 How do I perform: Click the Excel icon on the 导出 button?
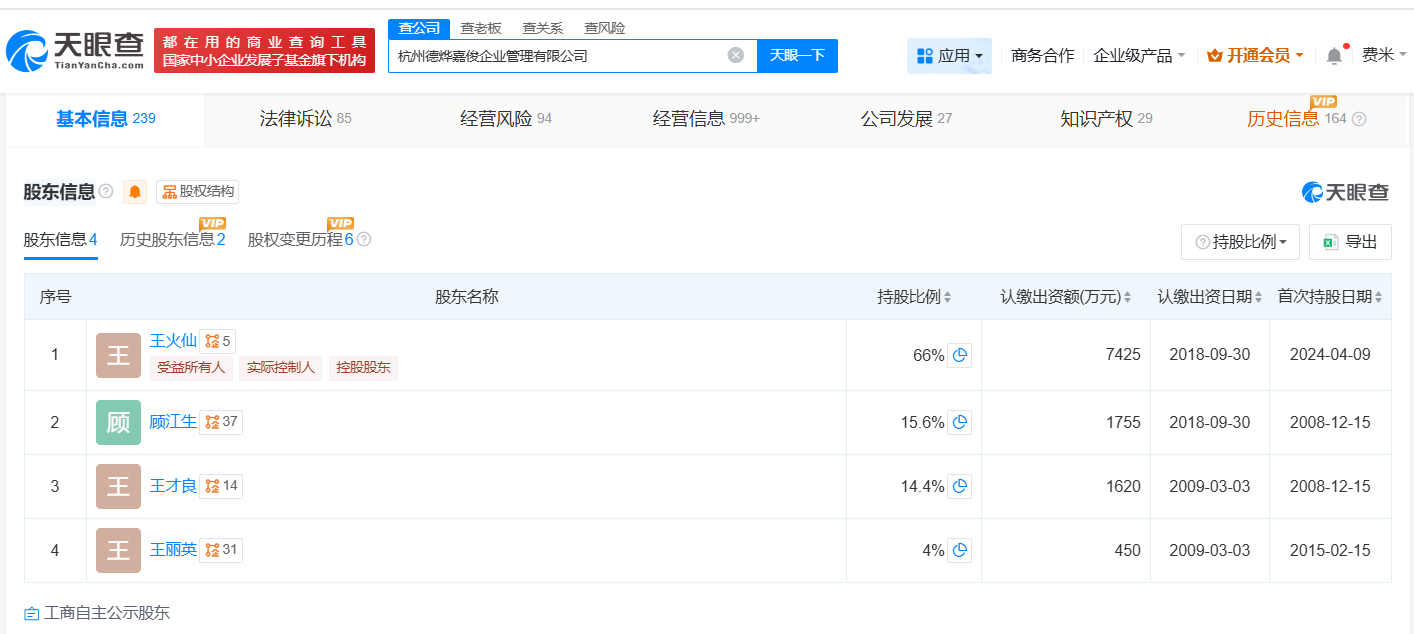tap(1331, 241)
